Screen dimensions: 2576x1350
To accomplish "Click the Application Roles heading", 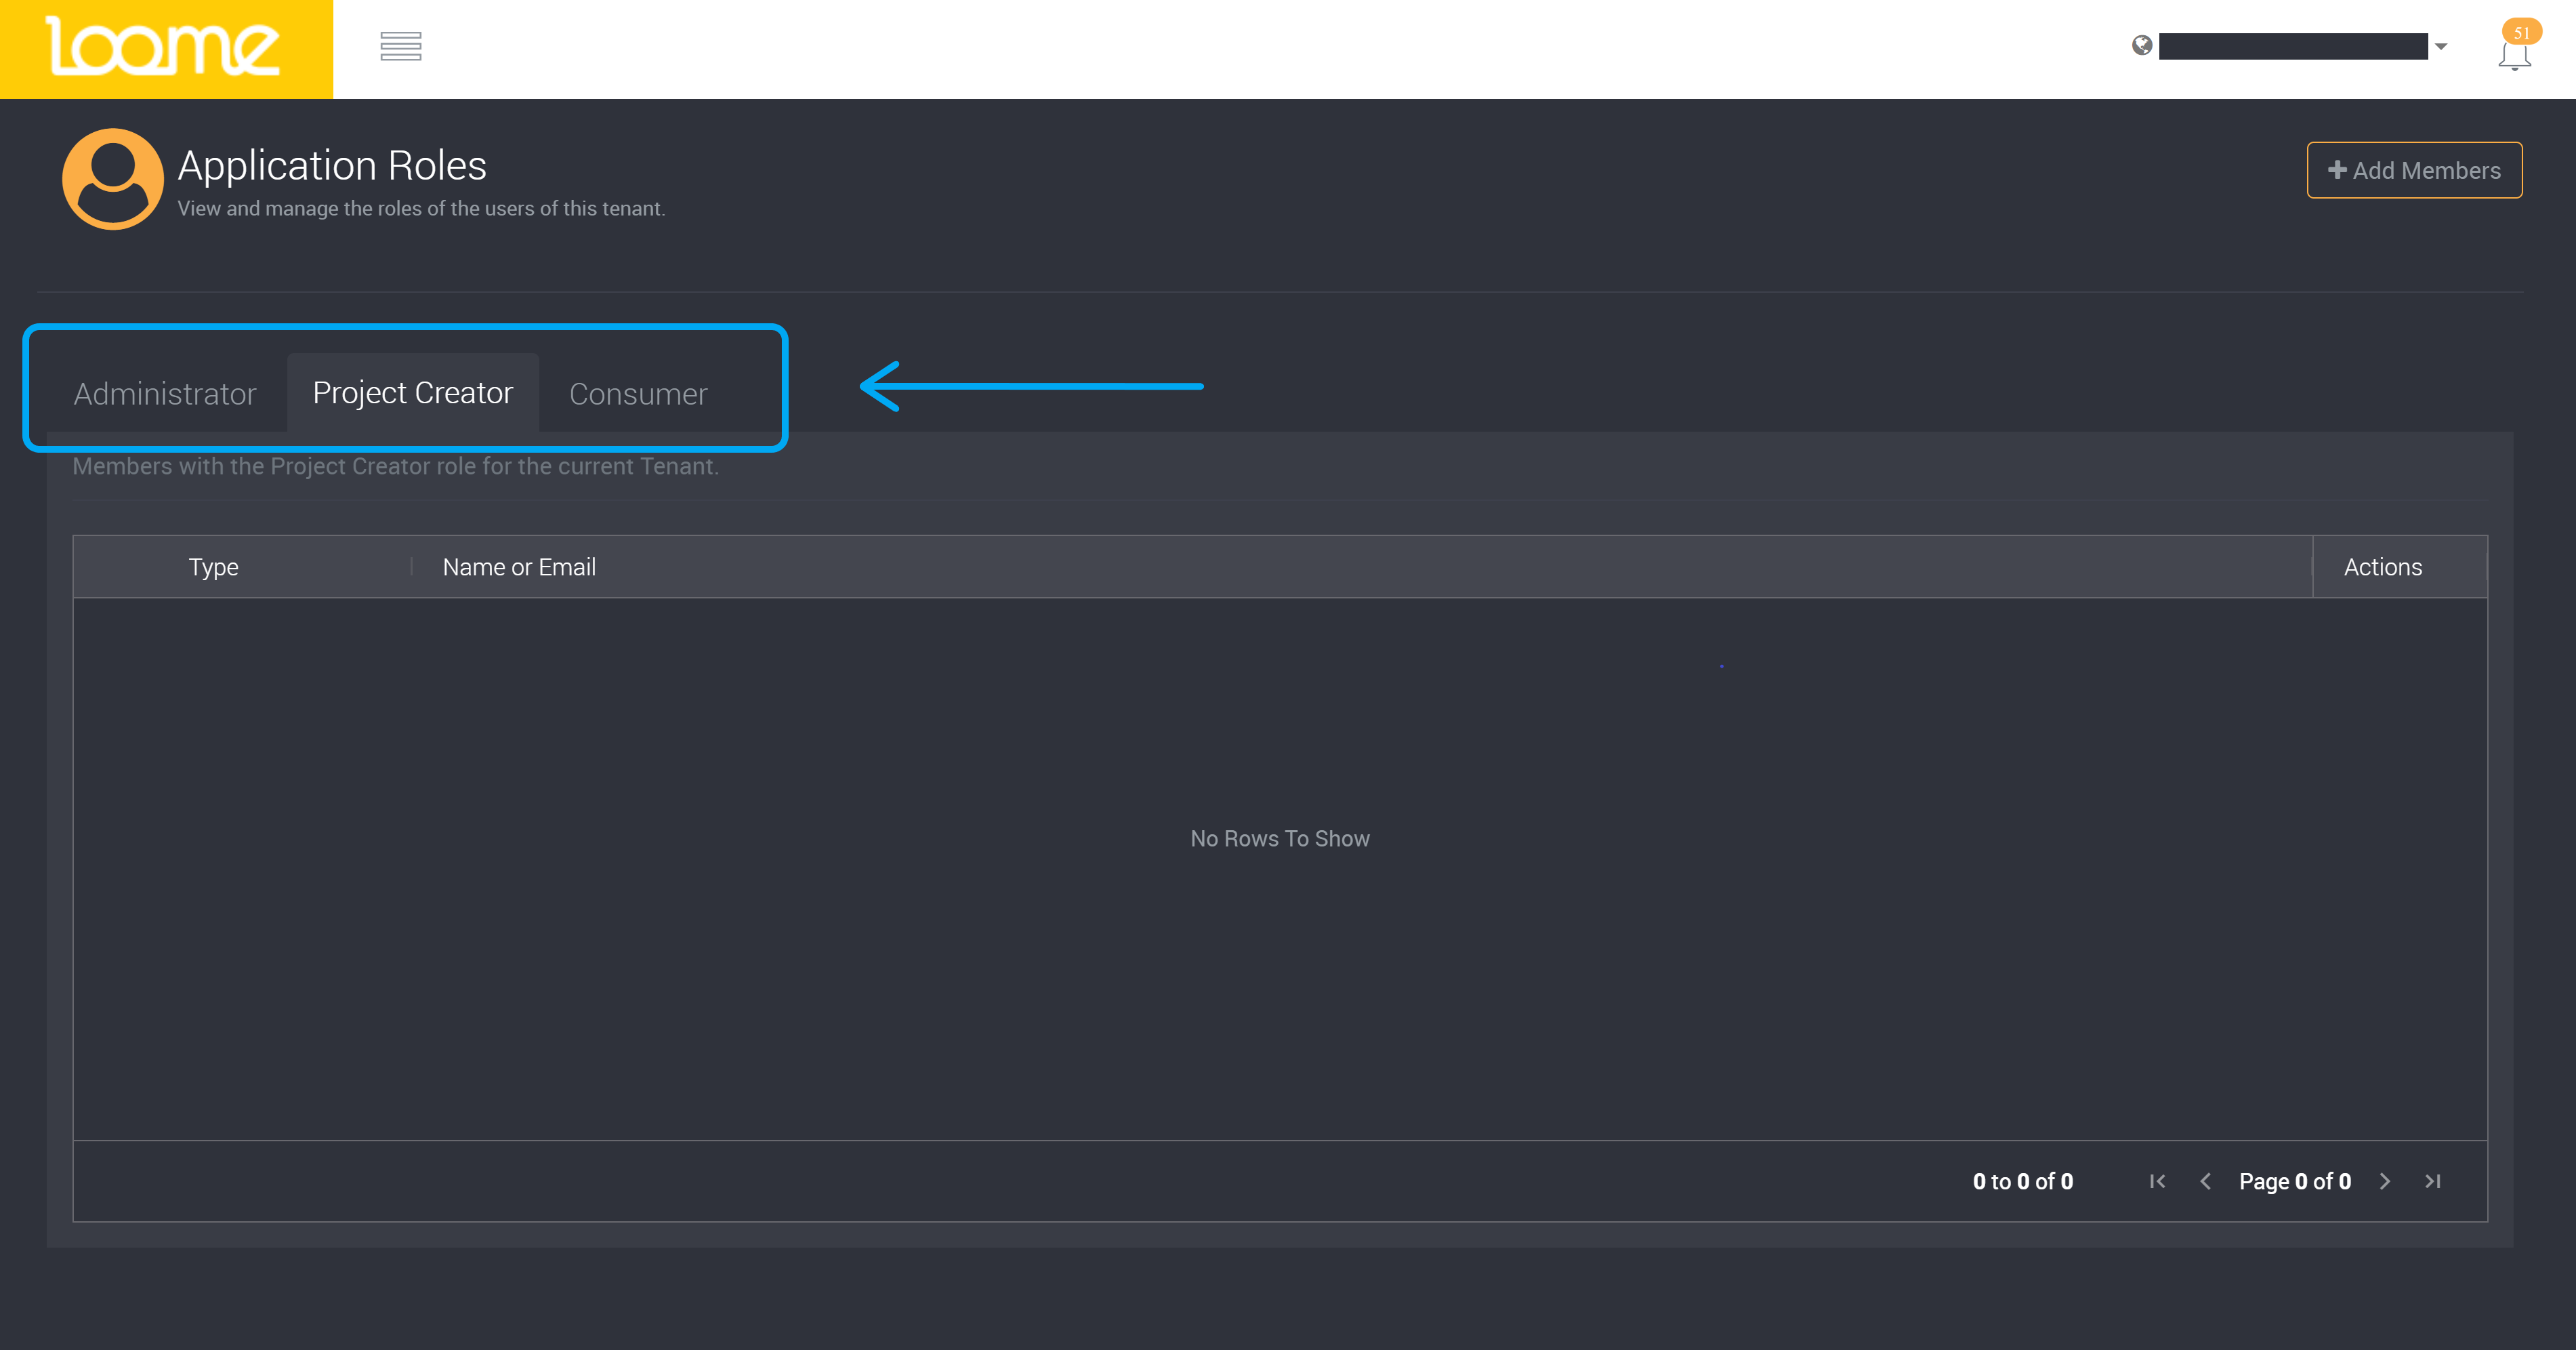I will (332, 165).
